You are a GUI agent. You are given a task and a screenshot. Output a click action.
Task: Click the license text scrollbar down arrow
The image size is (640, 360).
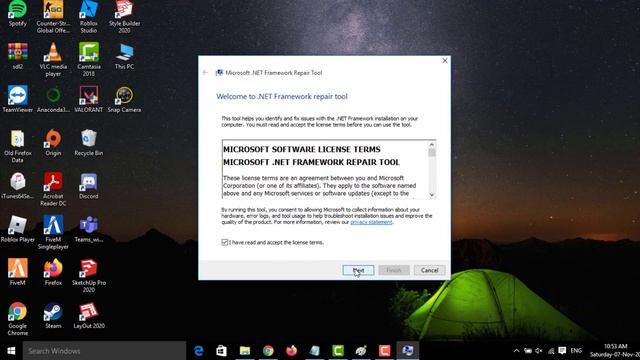(432, 195)
